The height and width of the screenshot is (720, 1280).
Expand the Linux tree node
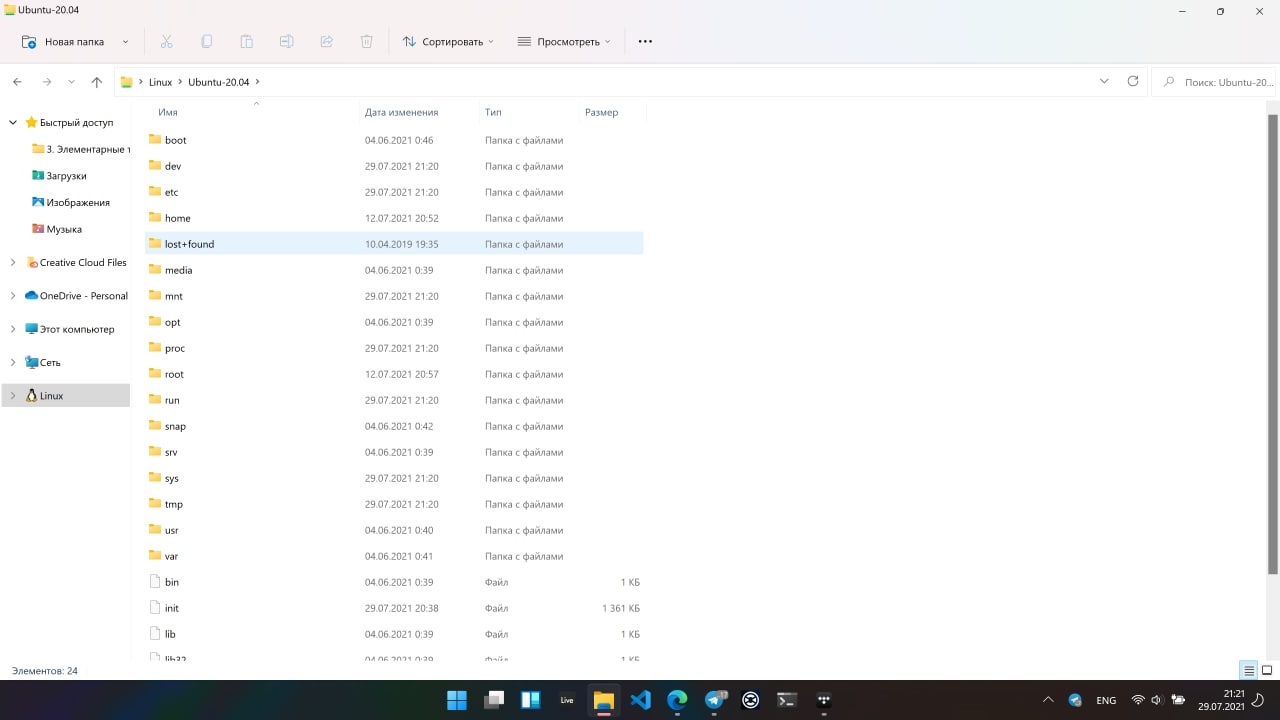(13, 396)
